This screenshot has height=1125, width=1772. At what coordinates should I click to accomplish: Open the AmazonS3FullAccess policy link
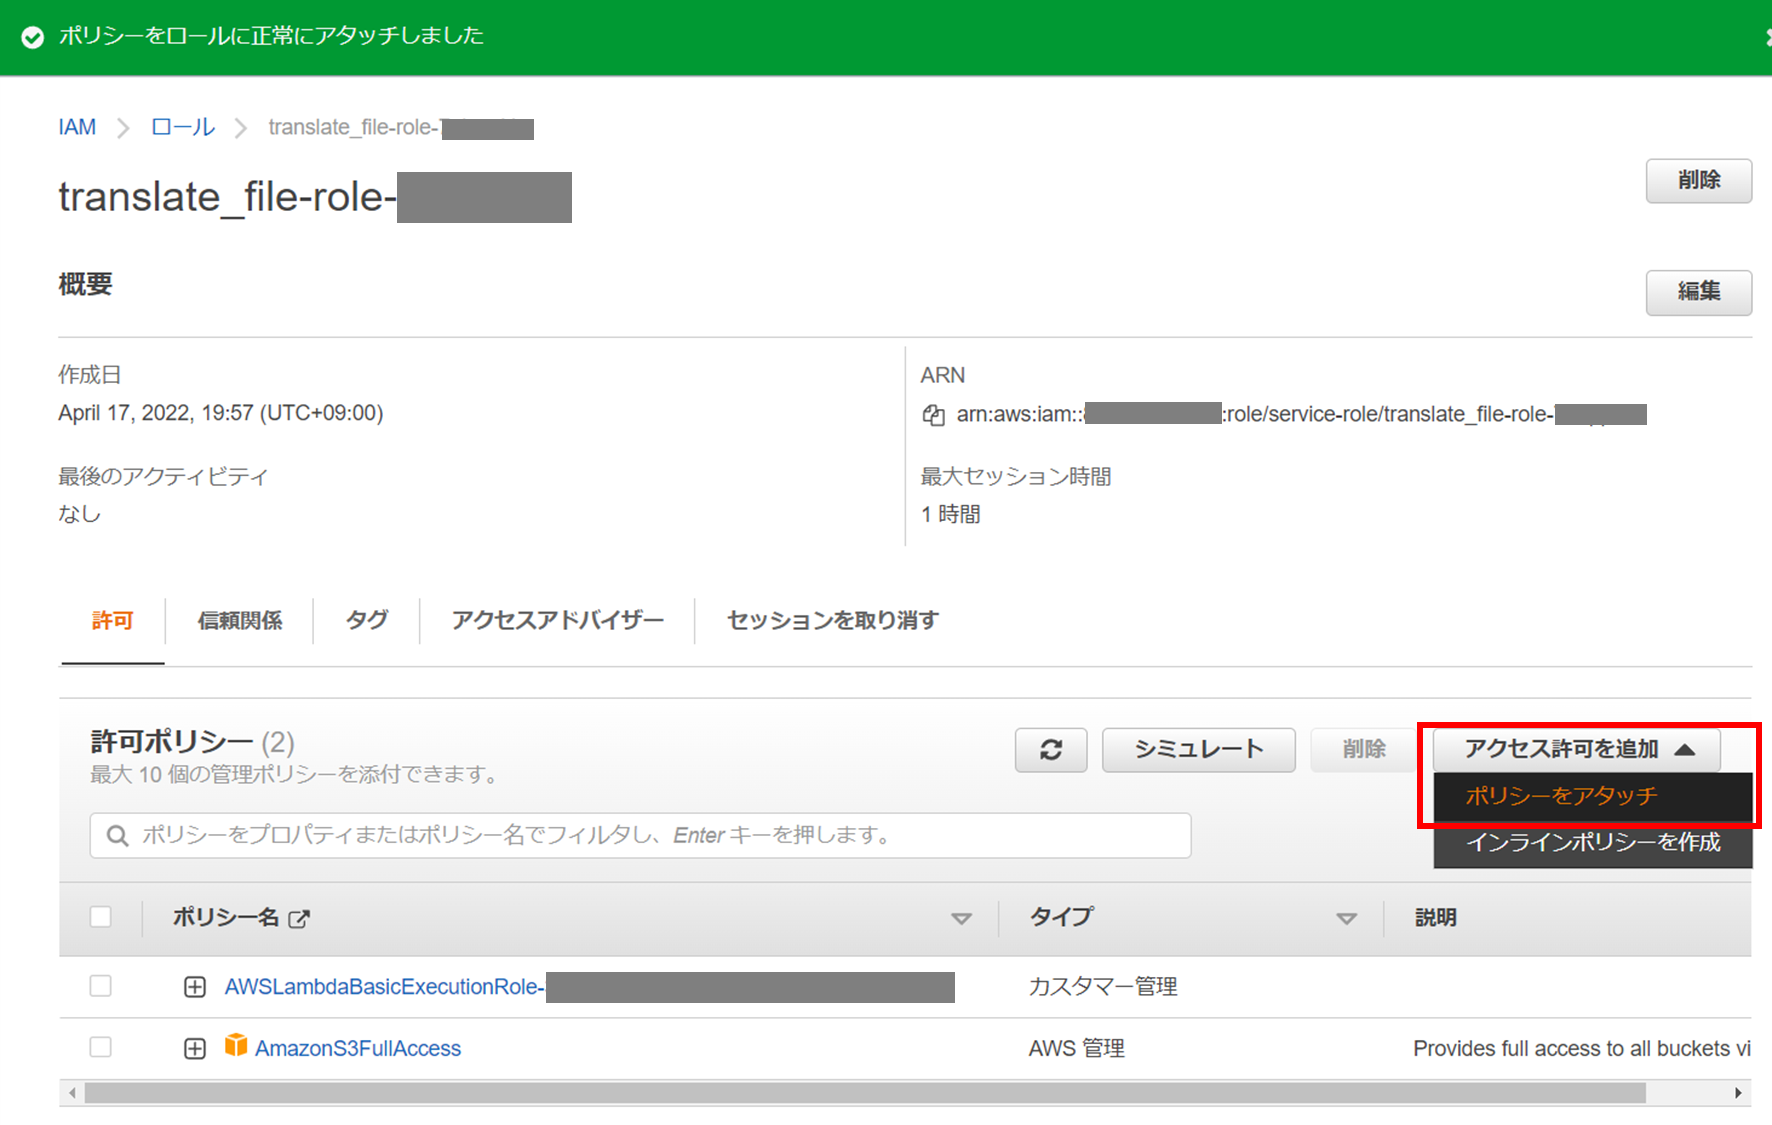358,1048
